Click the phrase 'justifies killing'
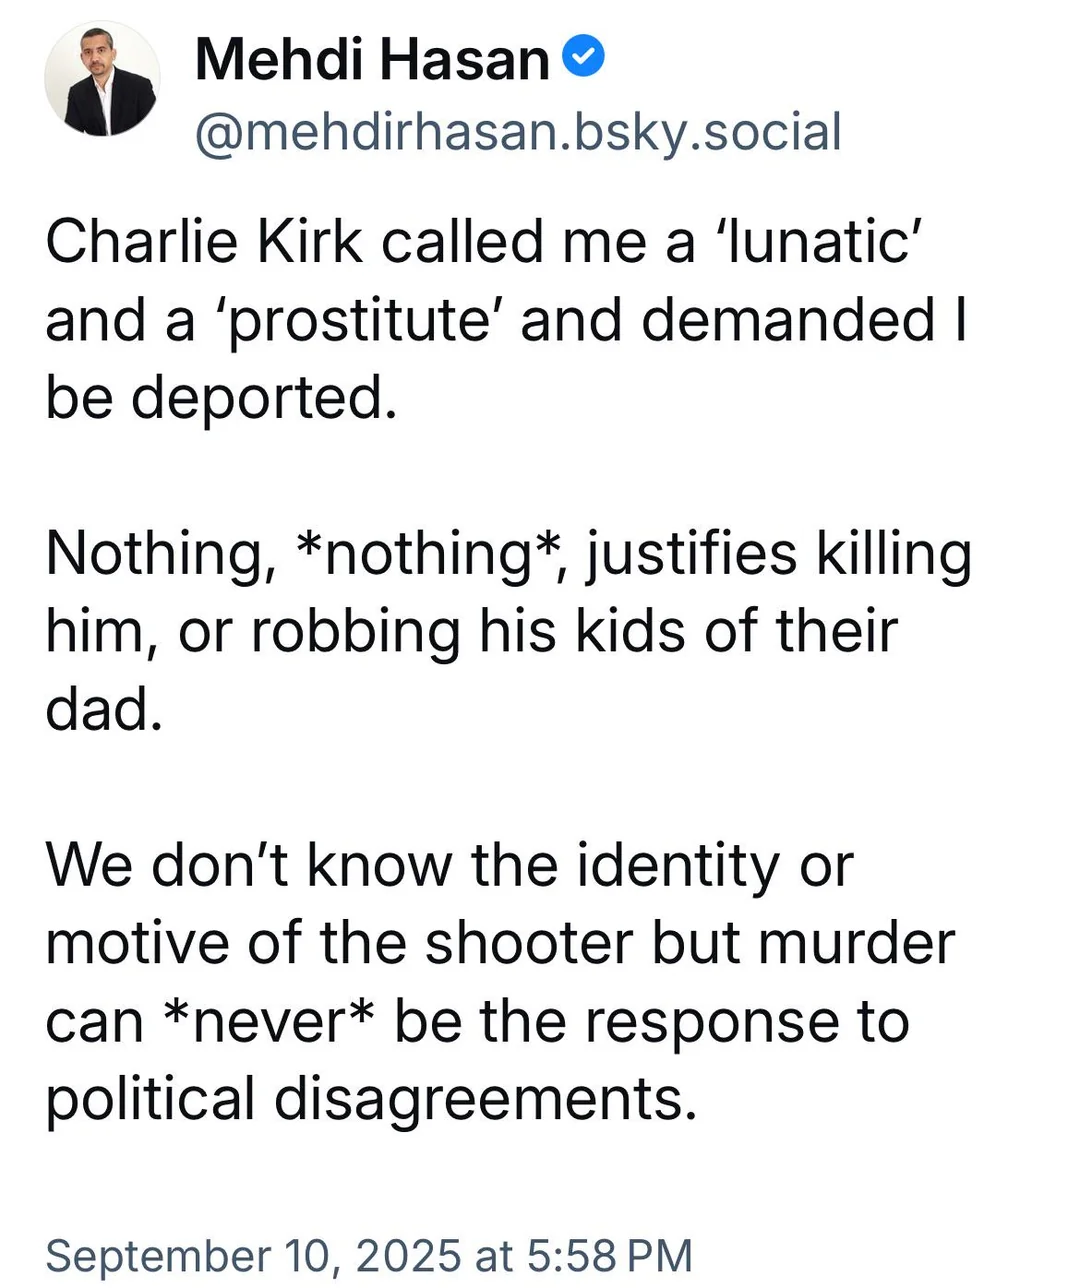Viewport: 1080px width, 1288px height. (x=778, y=553)
